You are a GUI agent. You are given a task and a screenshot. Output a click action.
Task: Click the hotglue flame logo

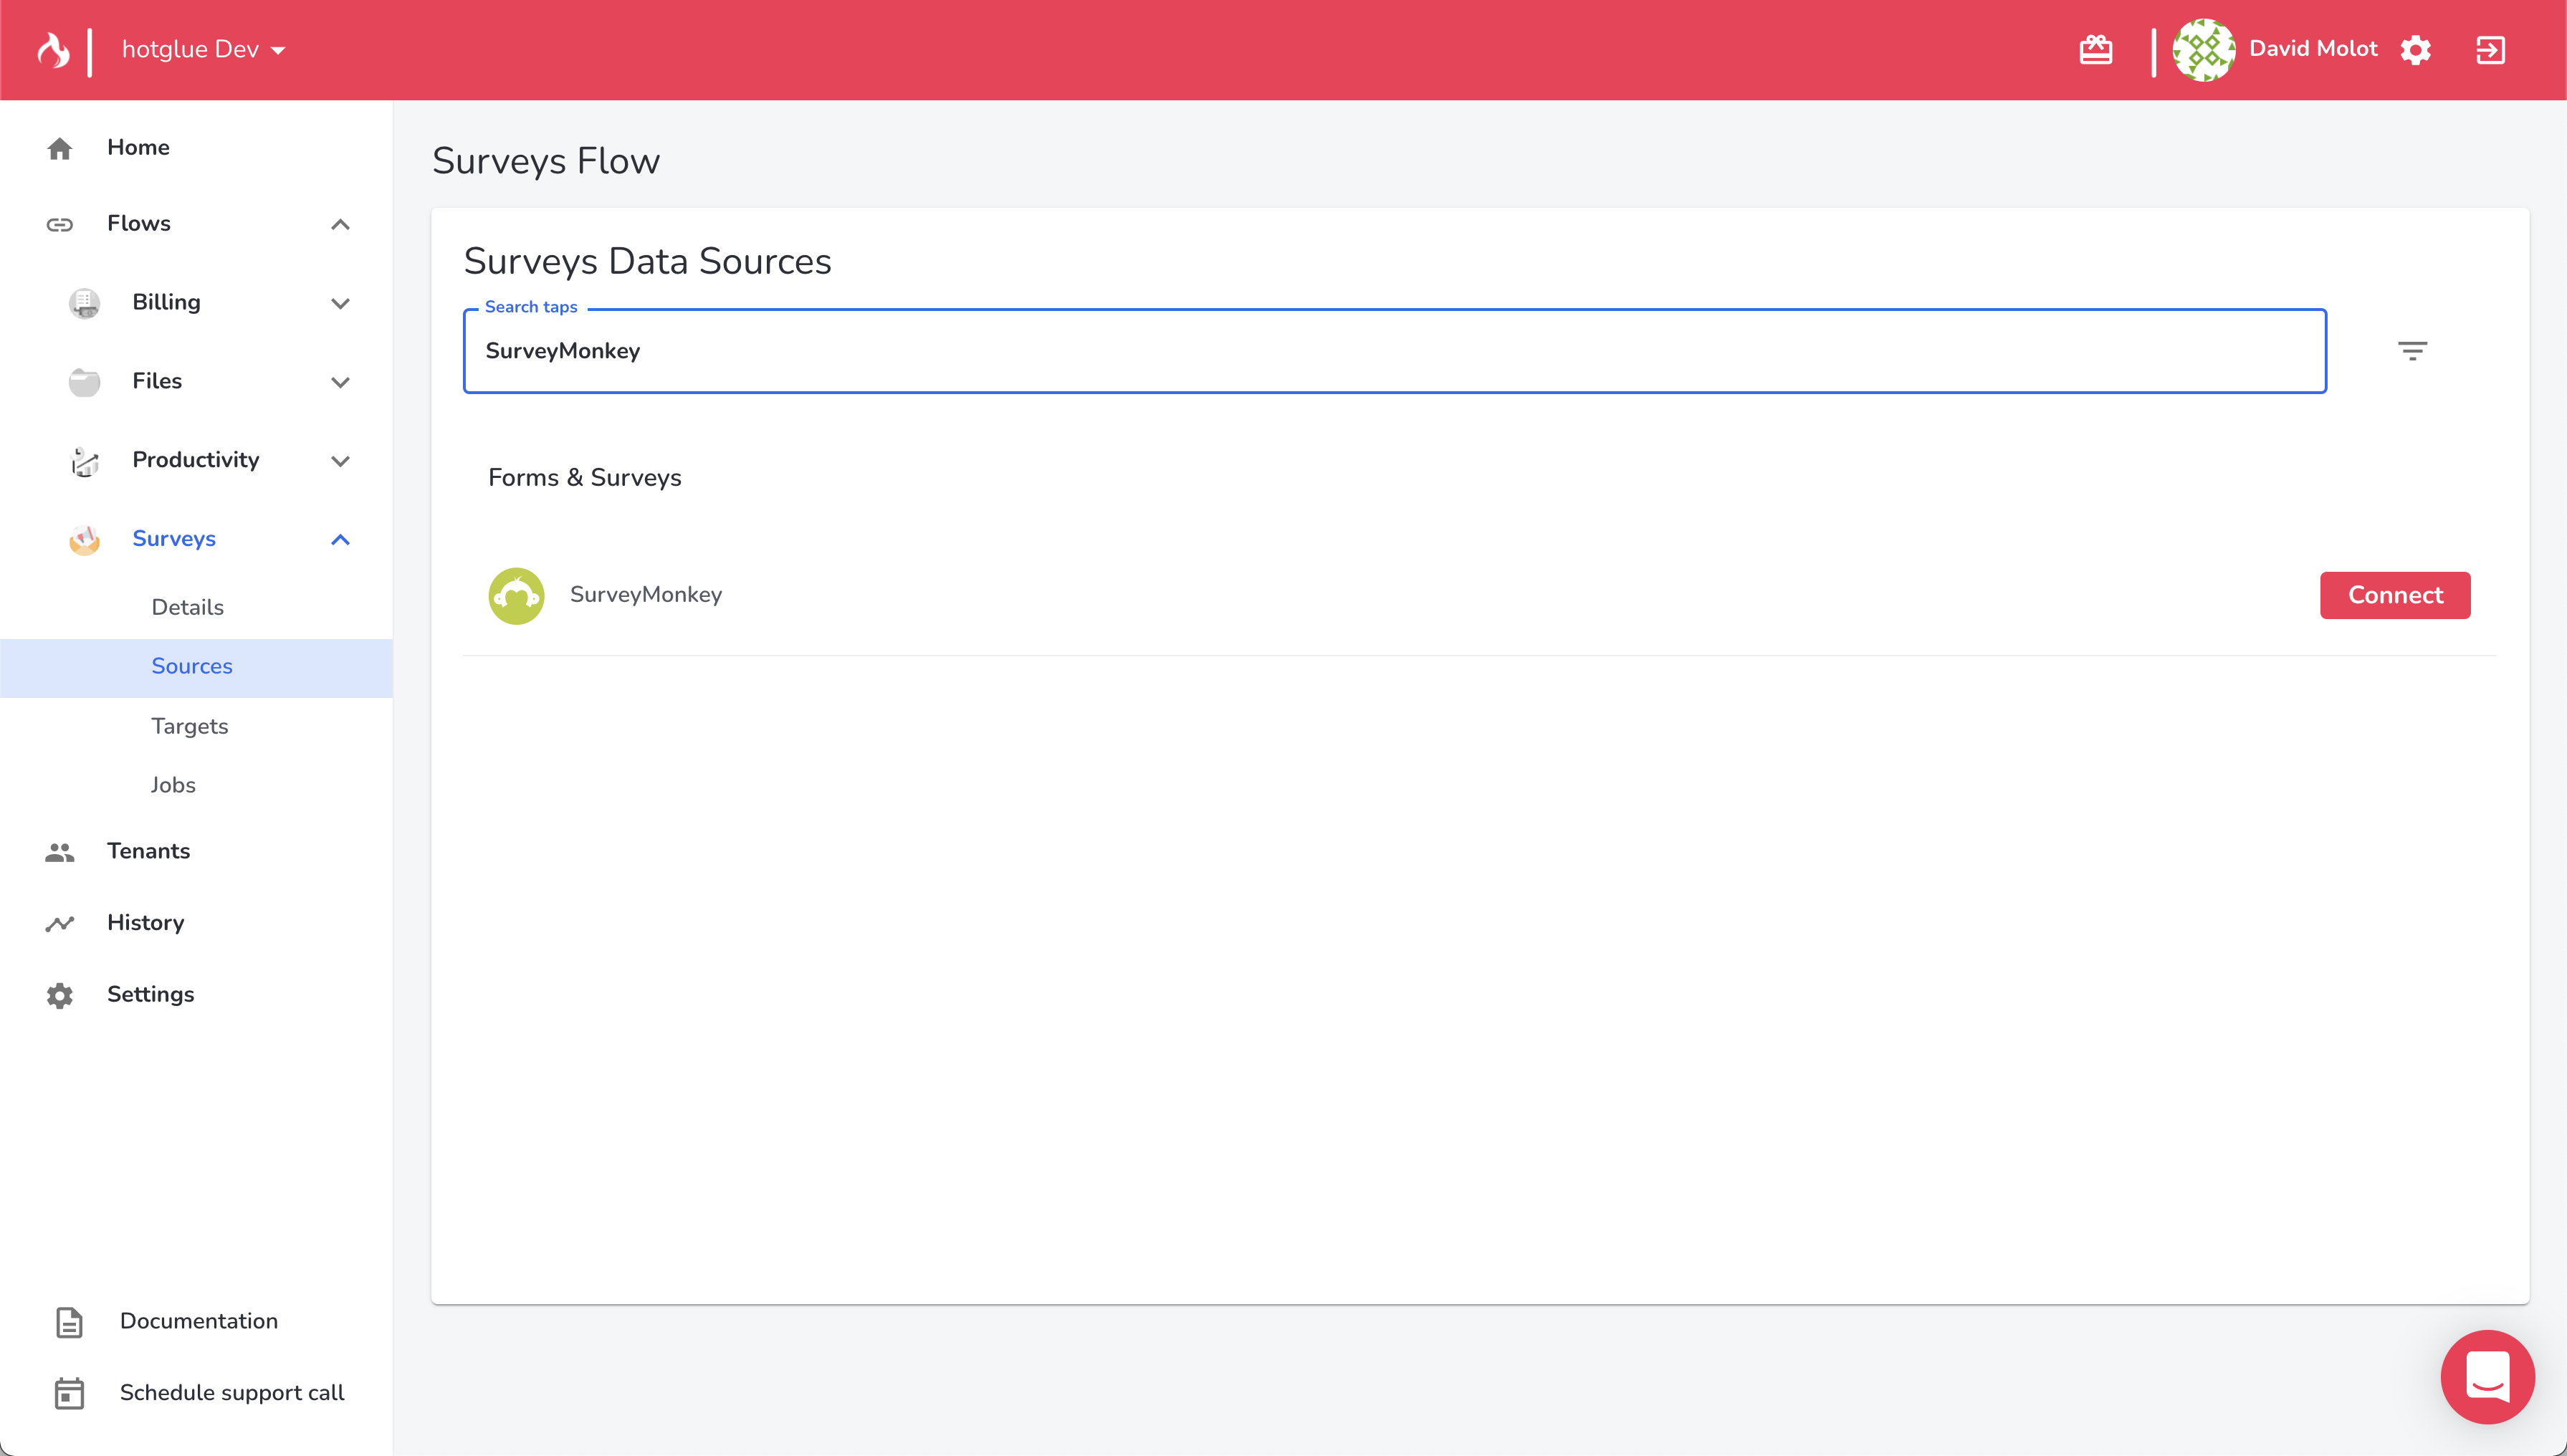pyautogui.click(x=53, y=49)
